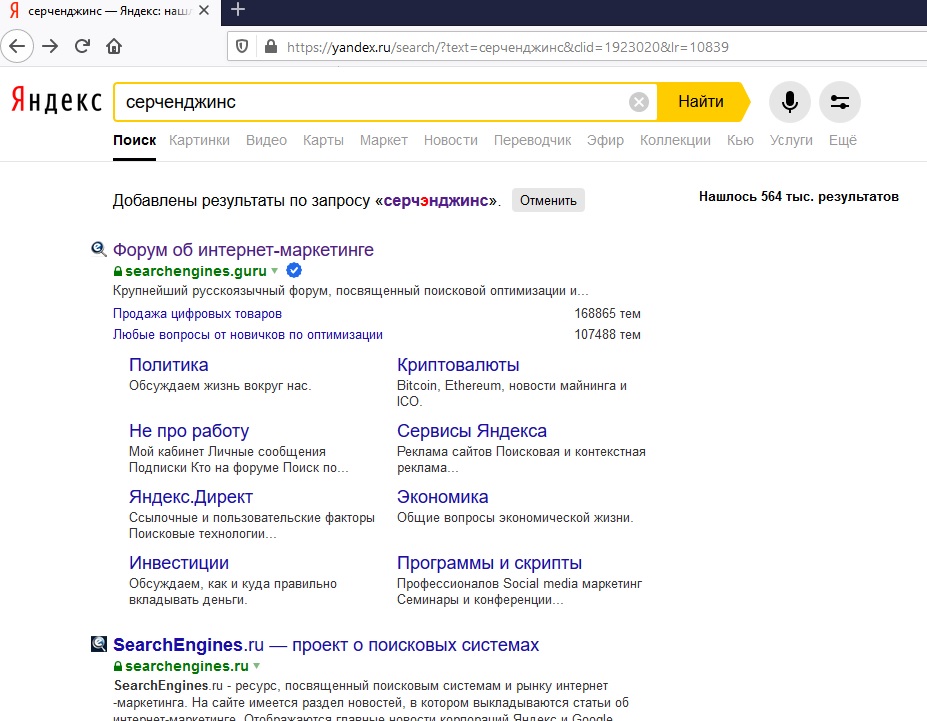
Task: Select the серченджинс browser tab title
Action: click(109, 11)
